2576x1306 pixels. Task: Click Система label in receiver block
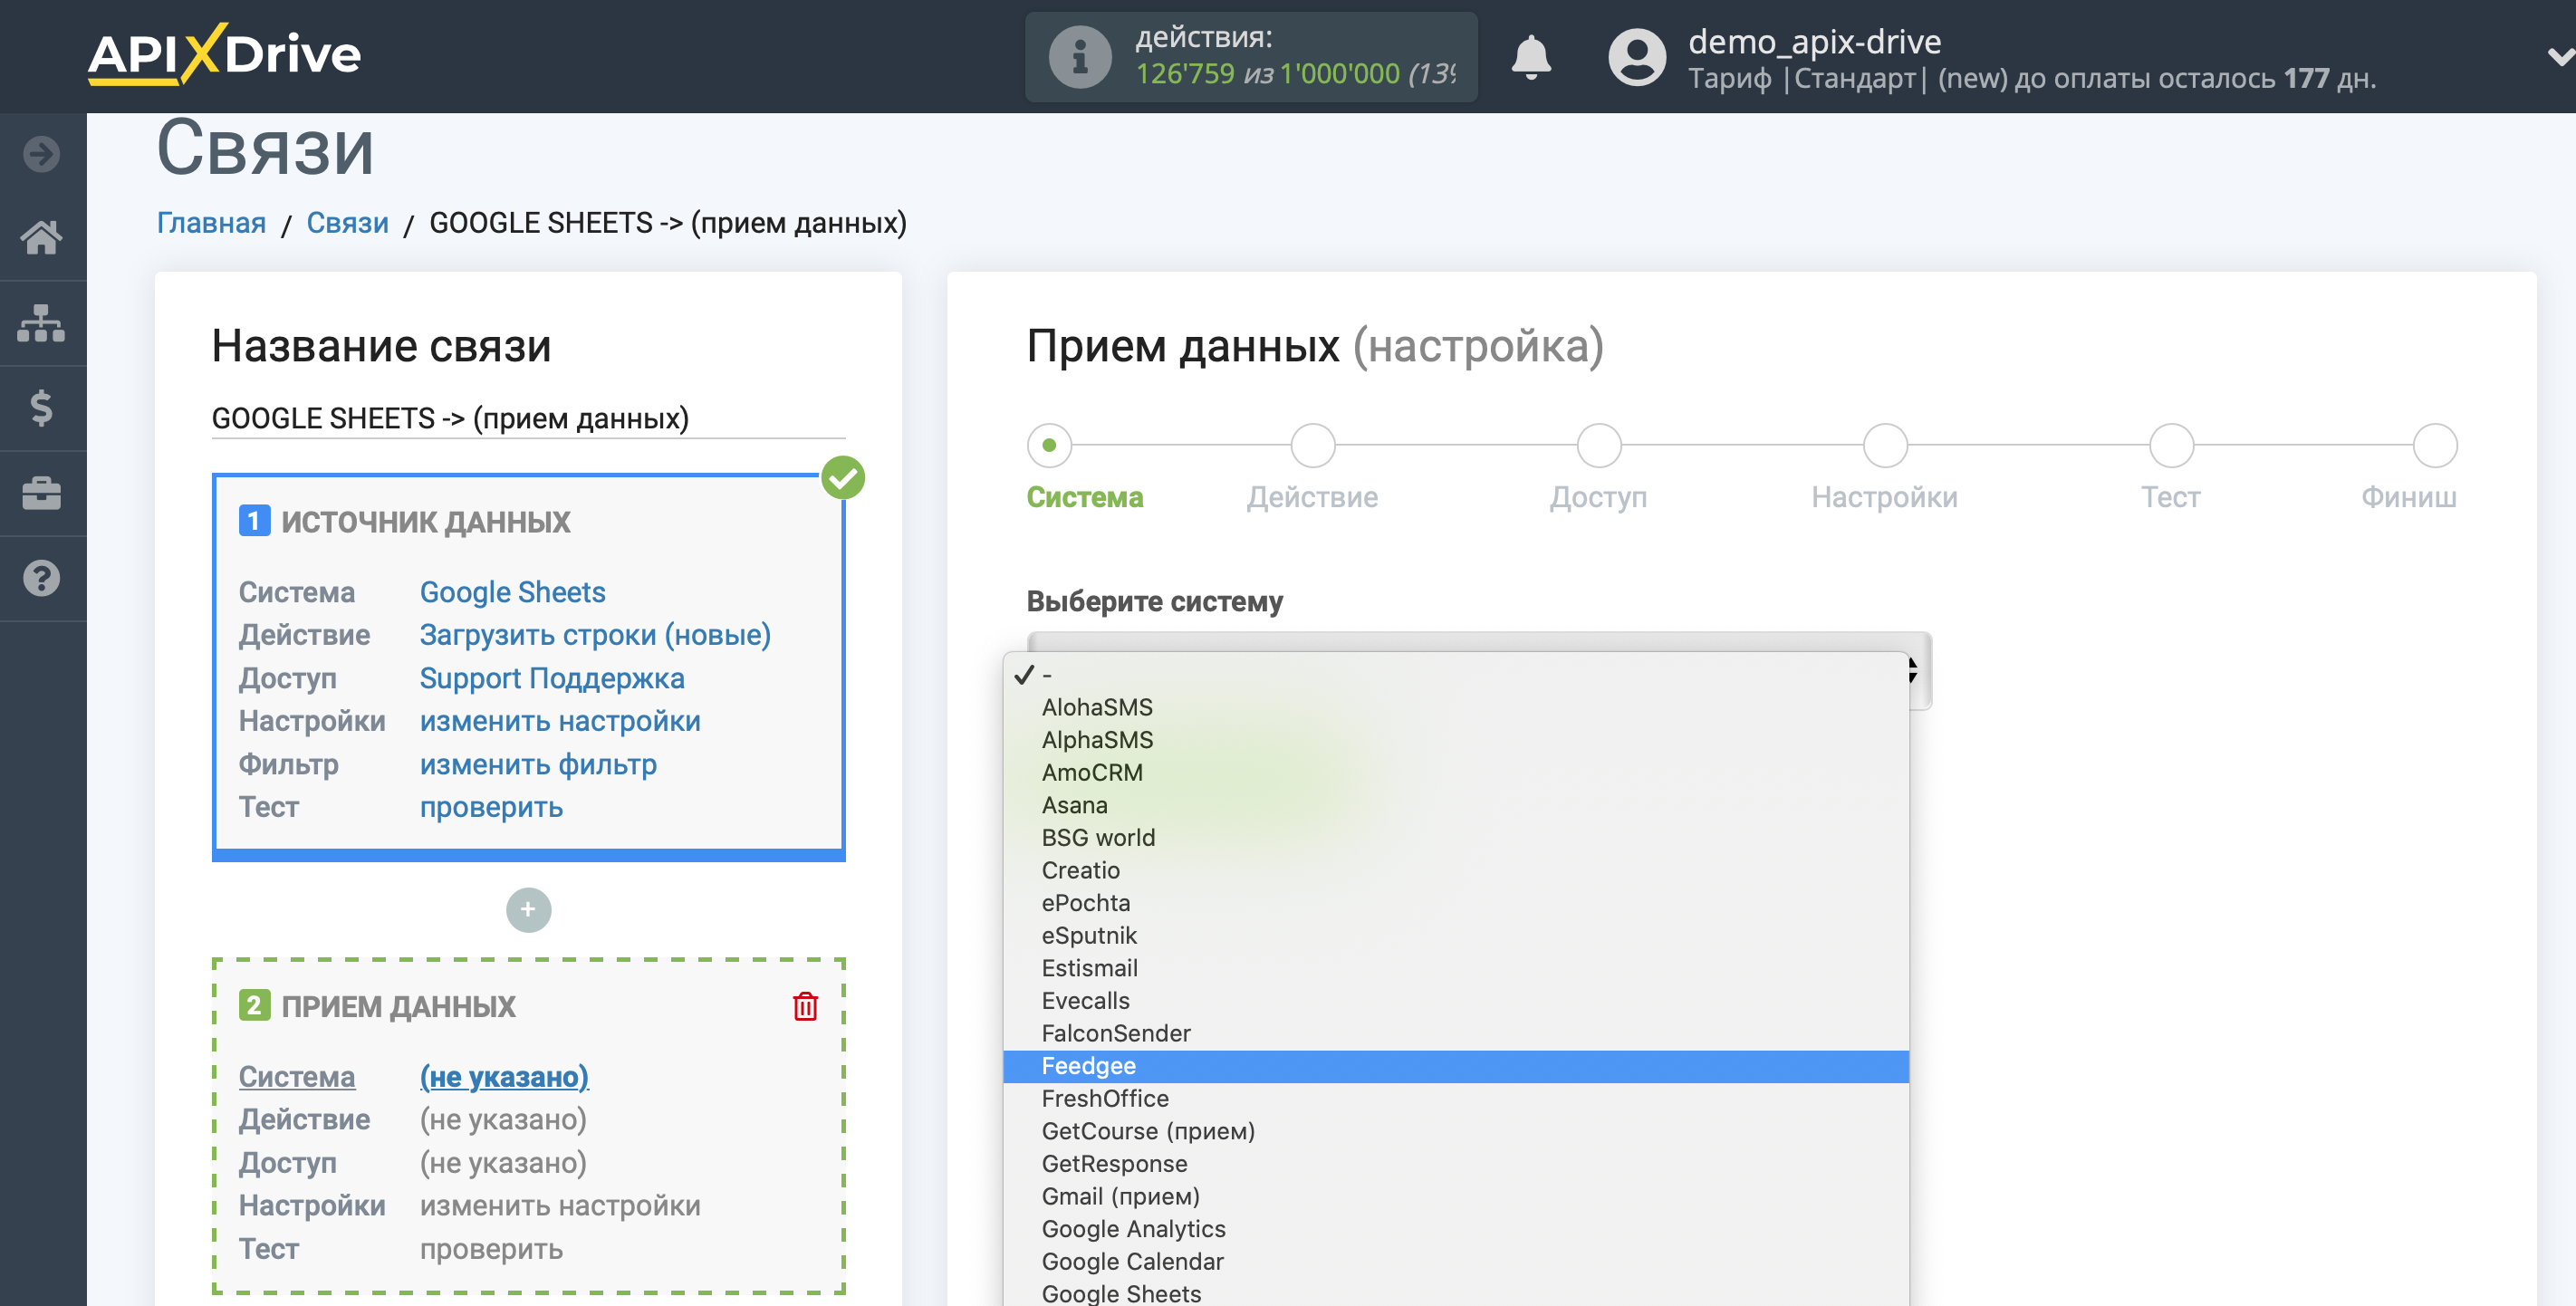[296, 1077]
